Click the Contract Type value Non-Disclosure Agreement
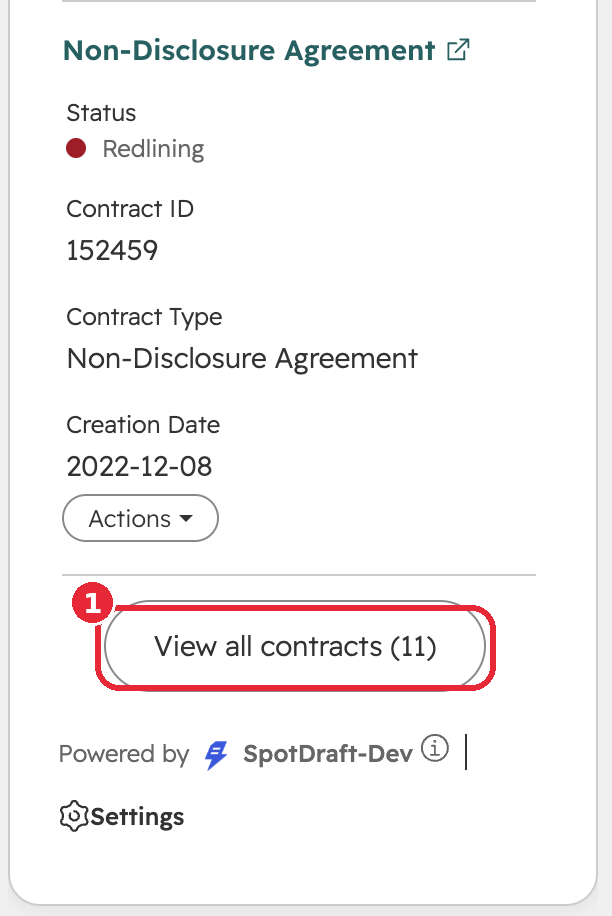 (x=242, y=359)
